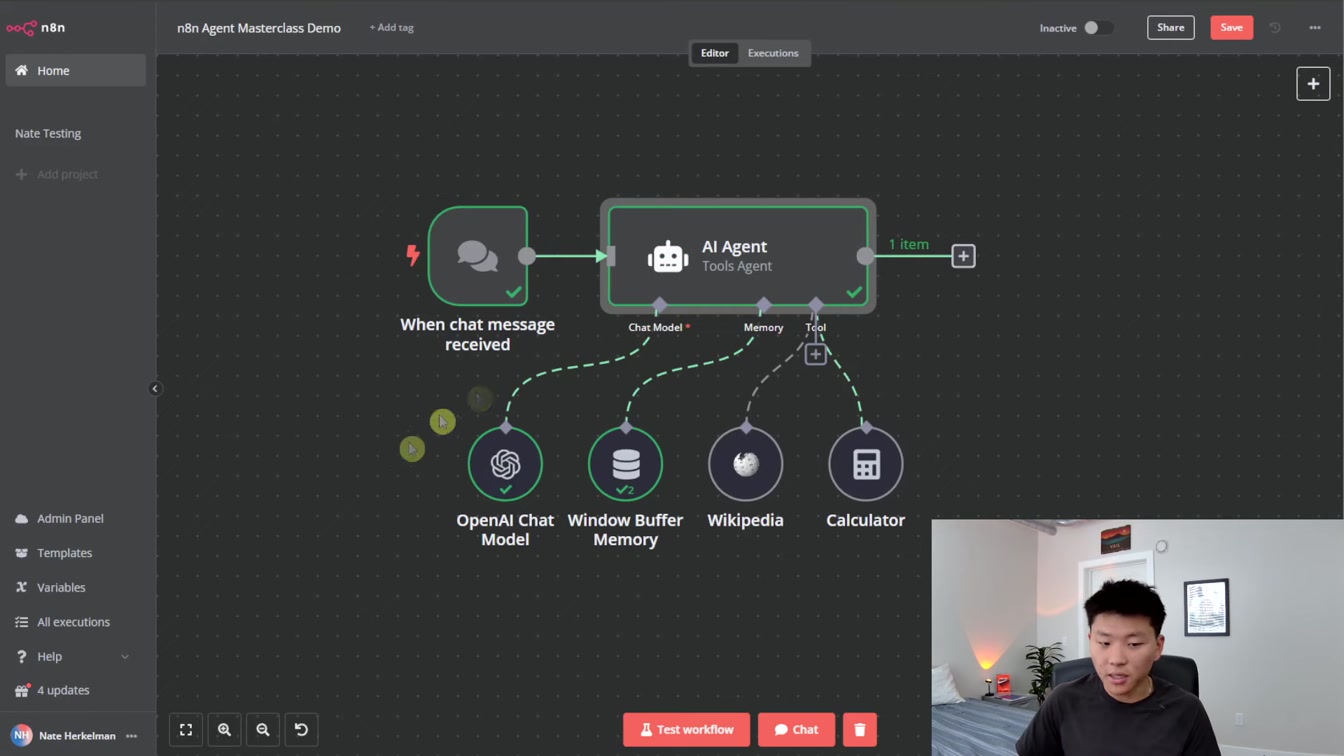Click the red trash delete button
The height and width of the screenshot is (756, 1344).
tap(860, 730)
